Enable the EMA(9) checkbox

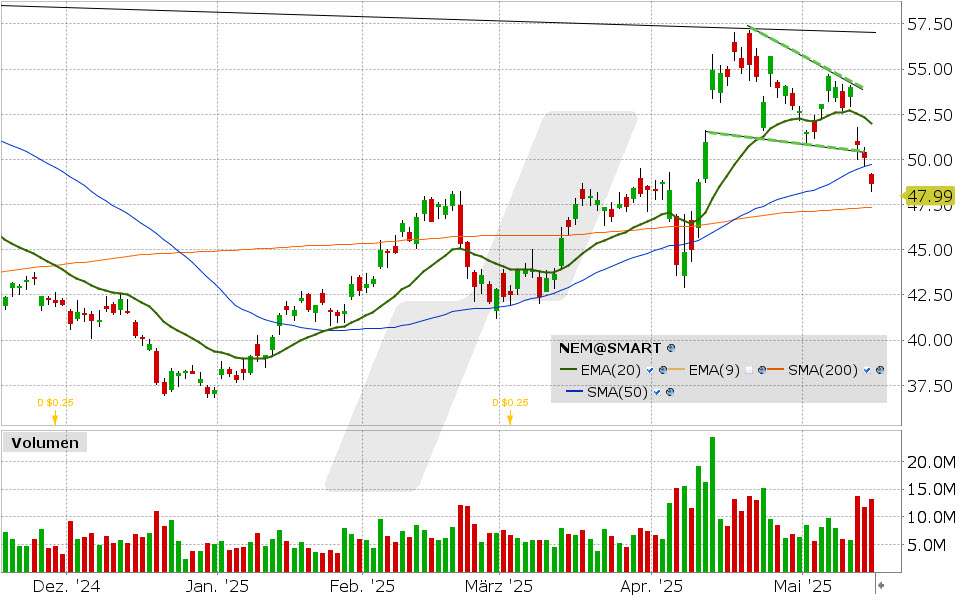[750, 371]
